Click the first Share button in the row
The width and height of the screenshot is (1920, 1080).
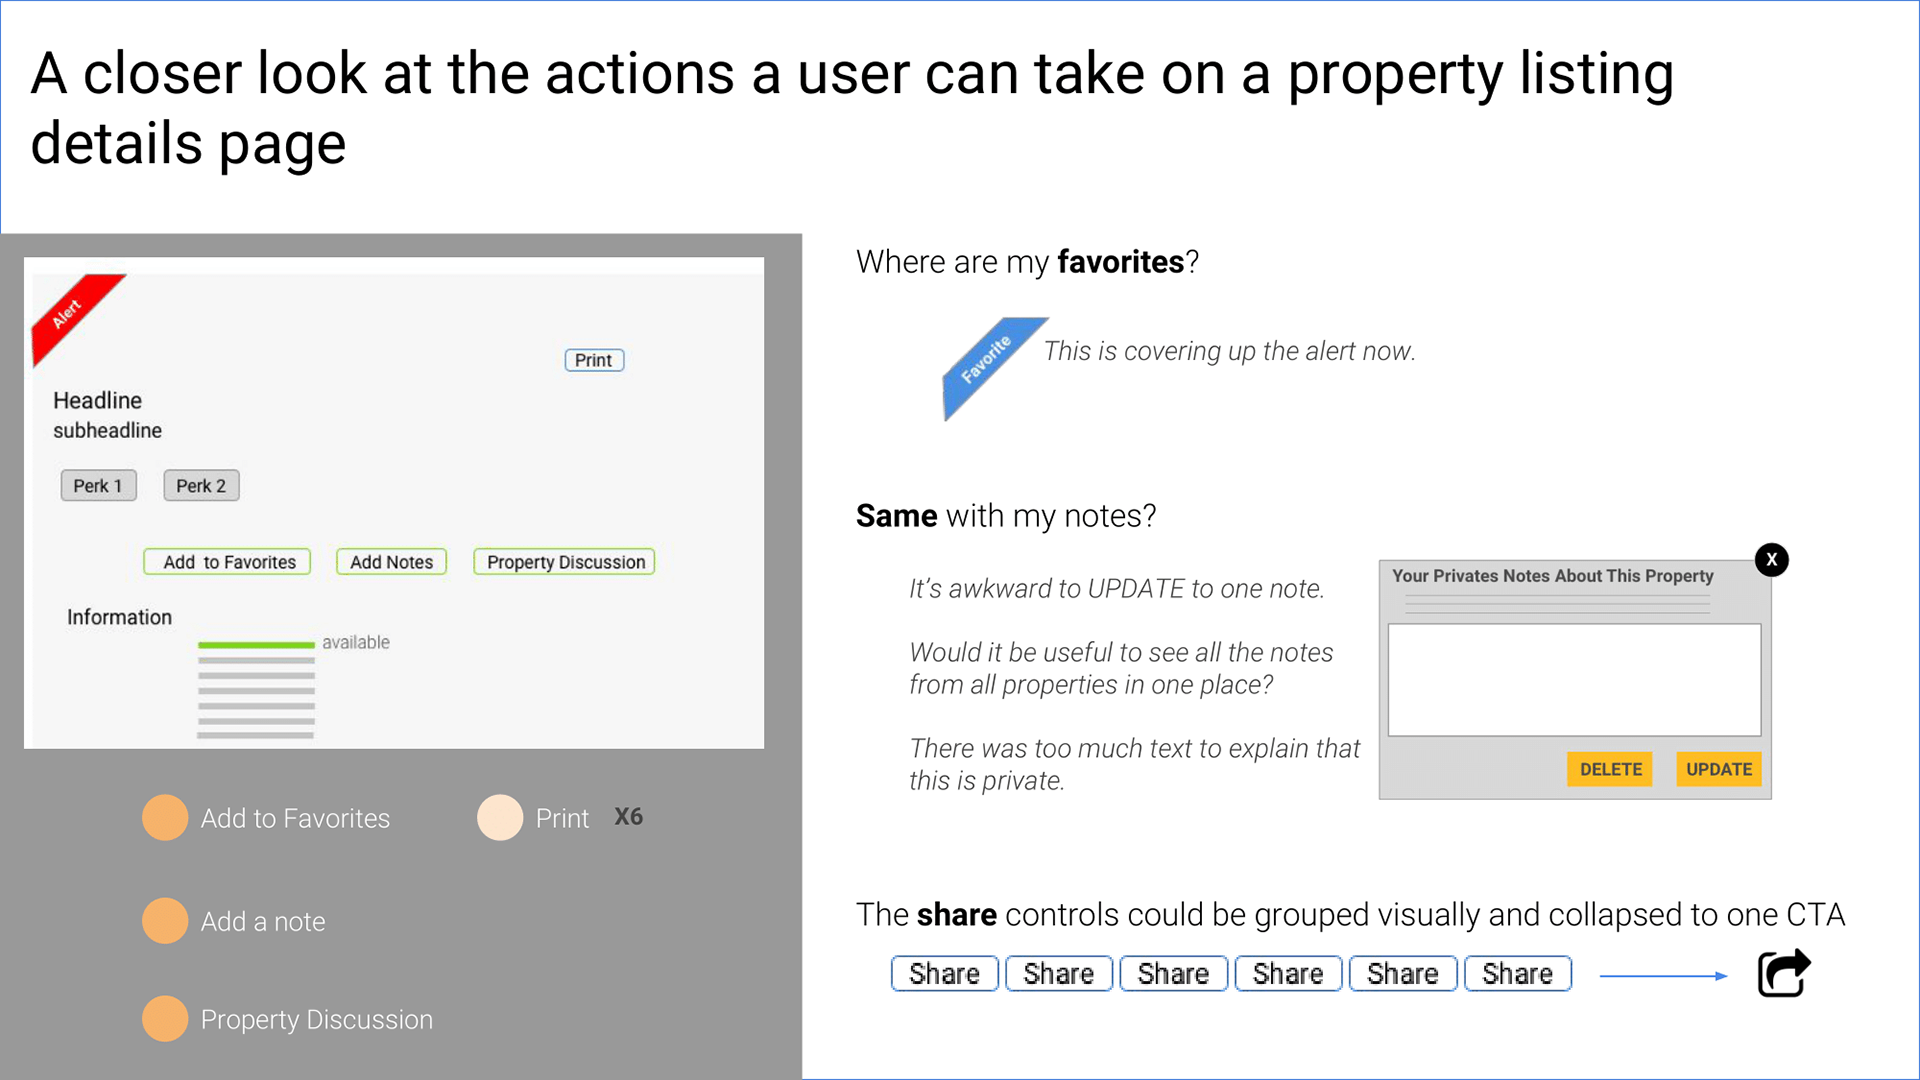(x=944, y=974)
